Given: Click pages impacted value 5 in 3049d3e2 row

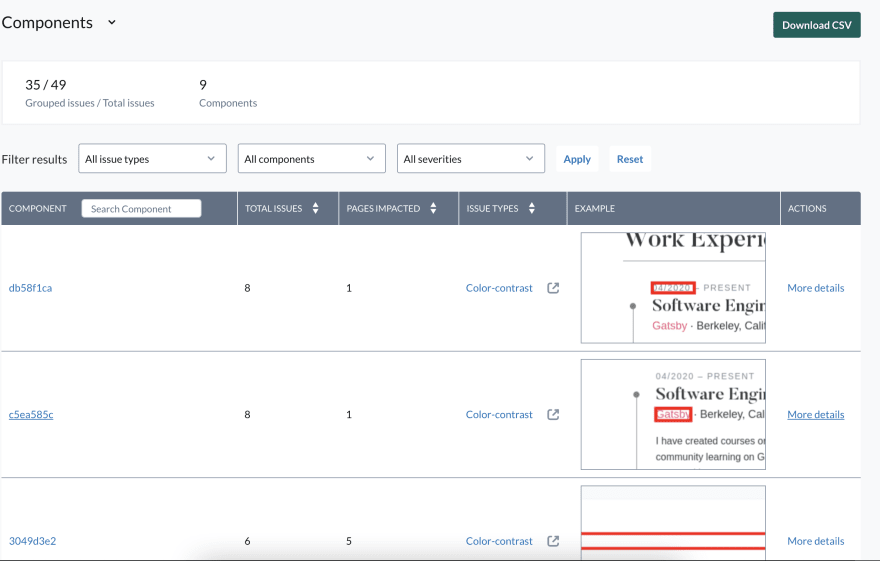Looking at the screenshot, I should click(349, 541).
